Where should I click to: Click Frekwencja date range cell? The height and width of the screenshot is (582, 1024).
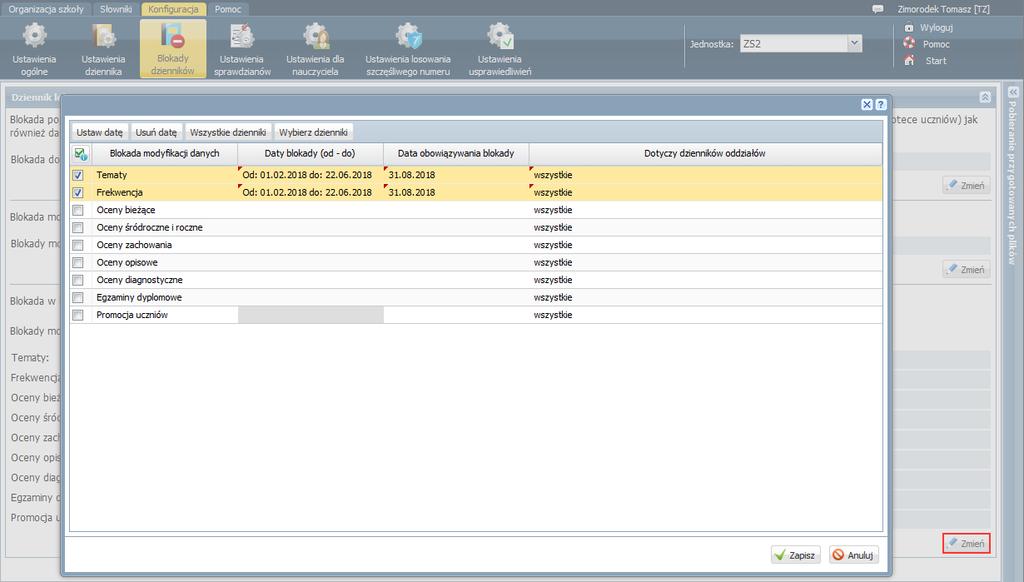click(x=311, y=193)
